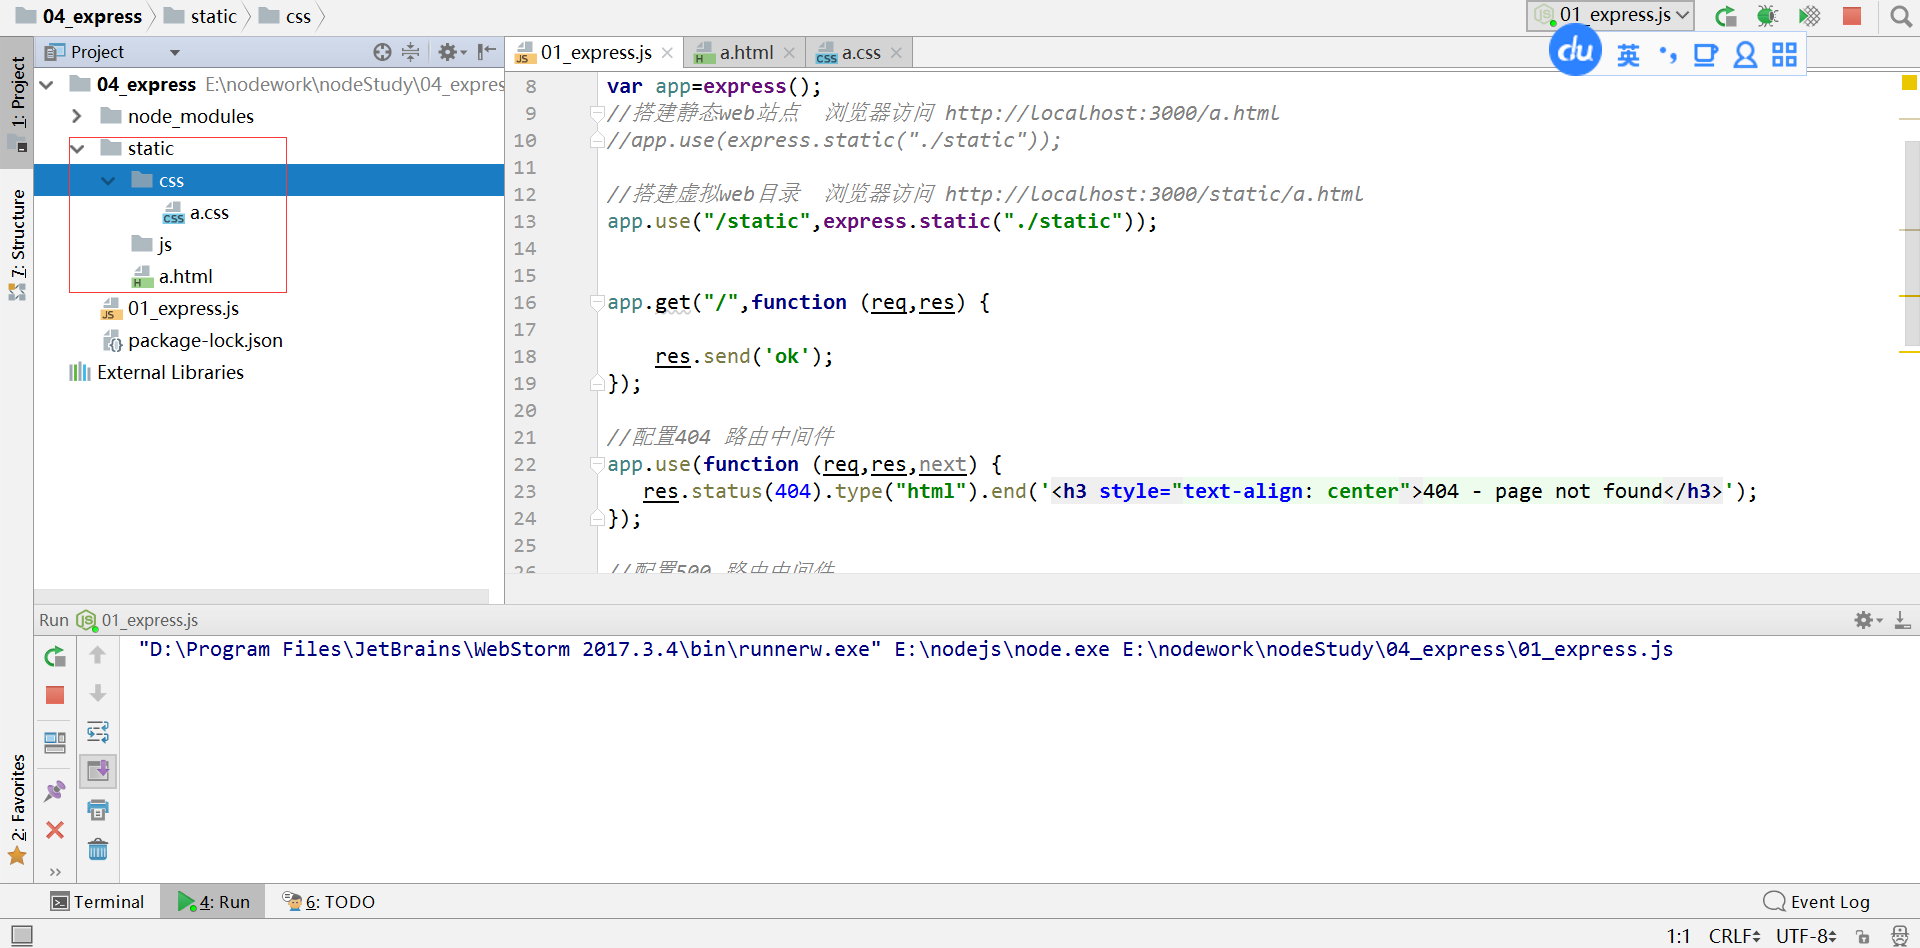This screenshot has width=1920, height=948.
Task: Toggle soft-wrap in the Run console
Action: (98, 732)
